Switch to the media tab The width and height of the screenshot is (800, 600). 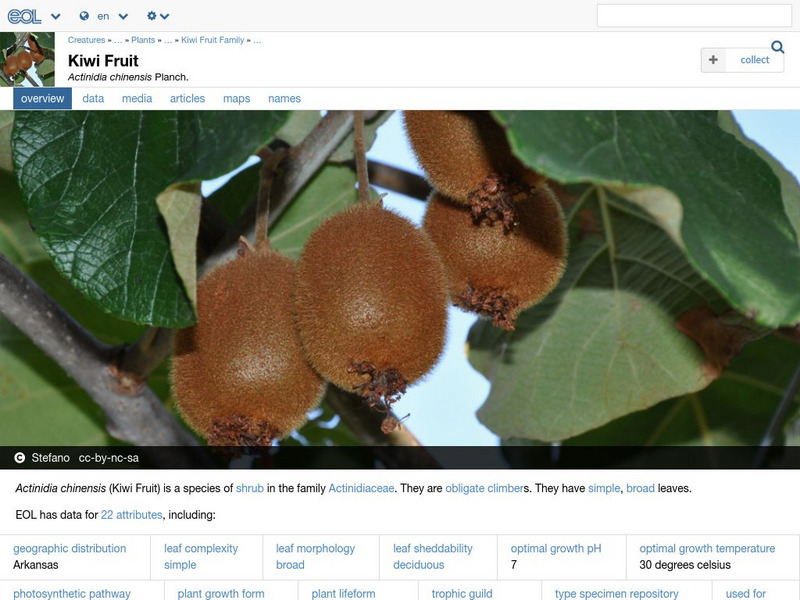139,98
